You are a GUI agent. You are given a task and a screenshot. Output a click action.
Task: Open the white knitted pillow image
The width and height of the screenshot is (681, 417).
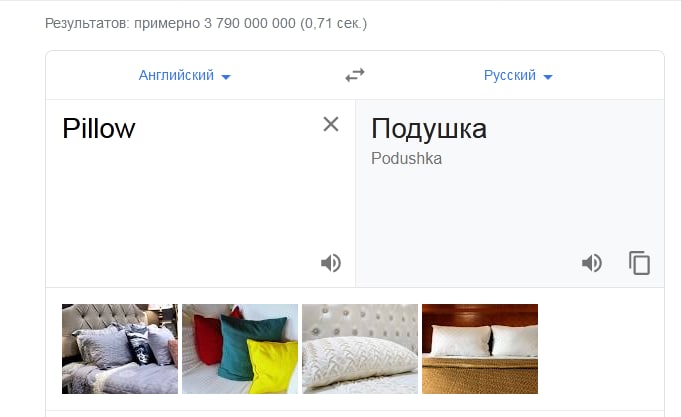(360, 349)
